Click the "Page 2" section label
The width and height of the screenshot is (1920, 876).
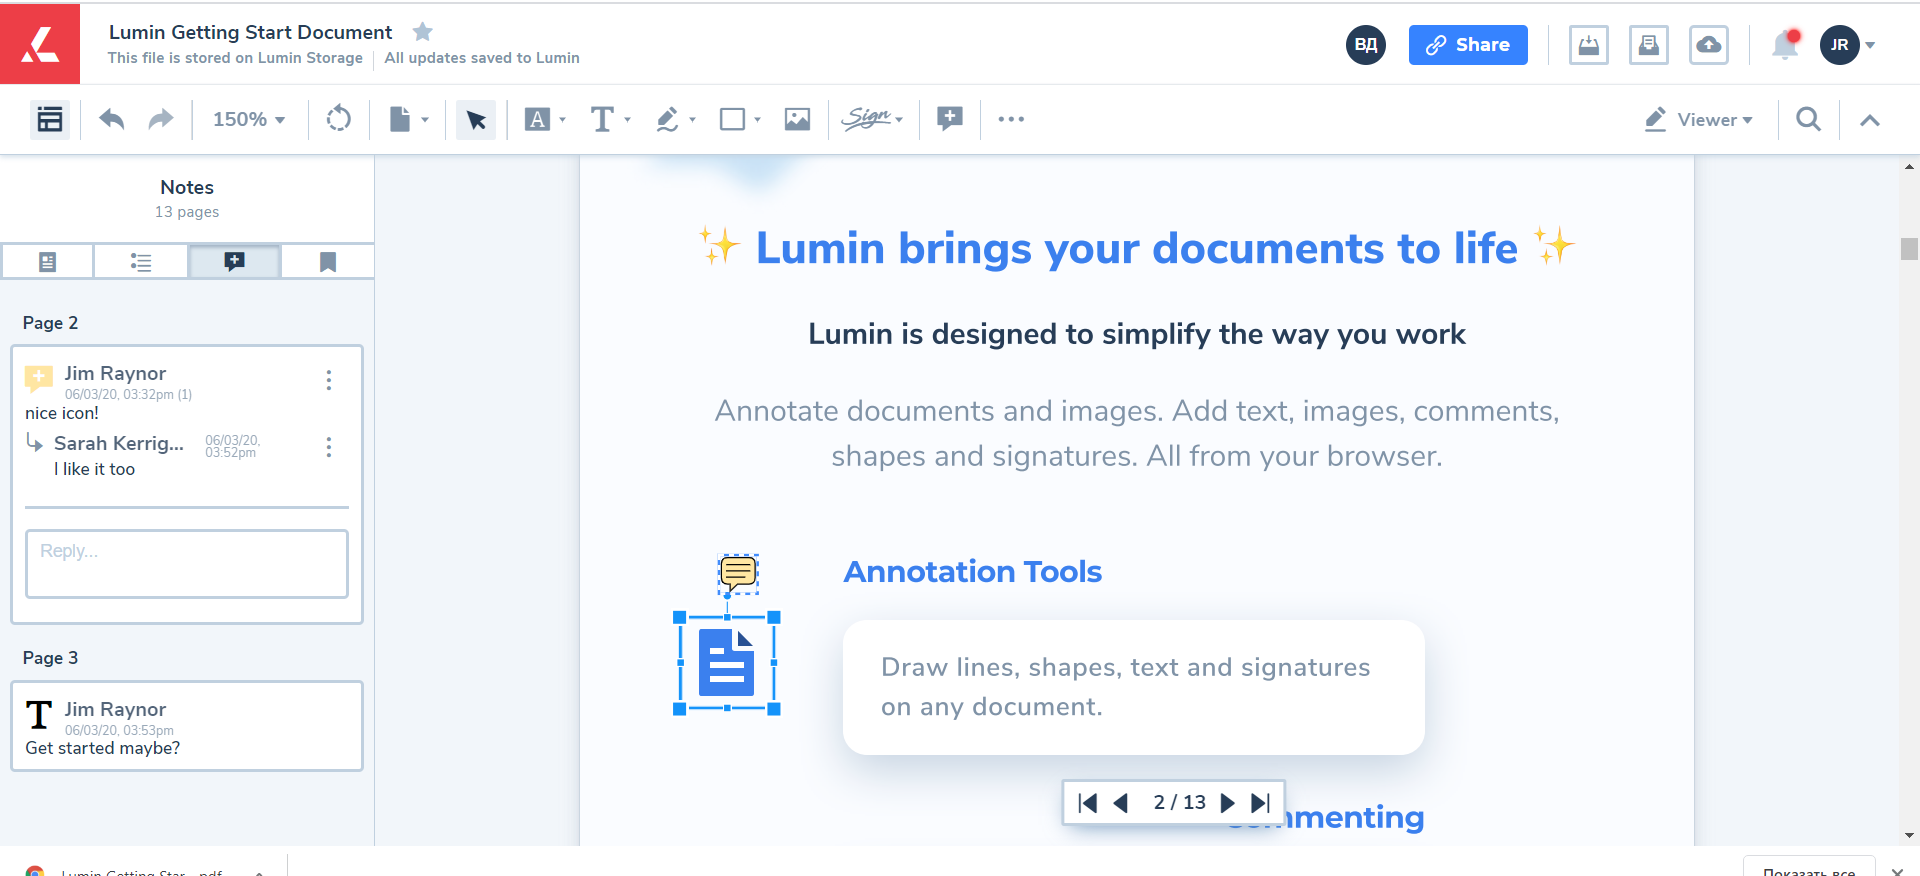[51, 323]
